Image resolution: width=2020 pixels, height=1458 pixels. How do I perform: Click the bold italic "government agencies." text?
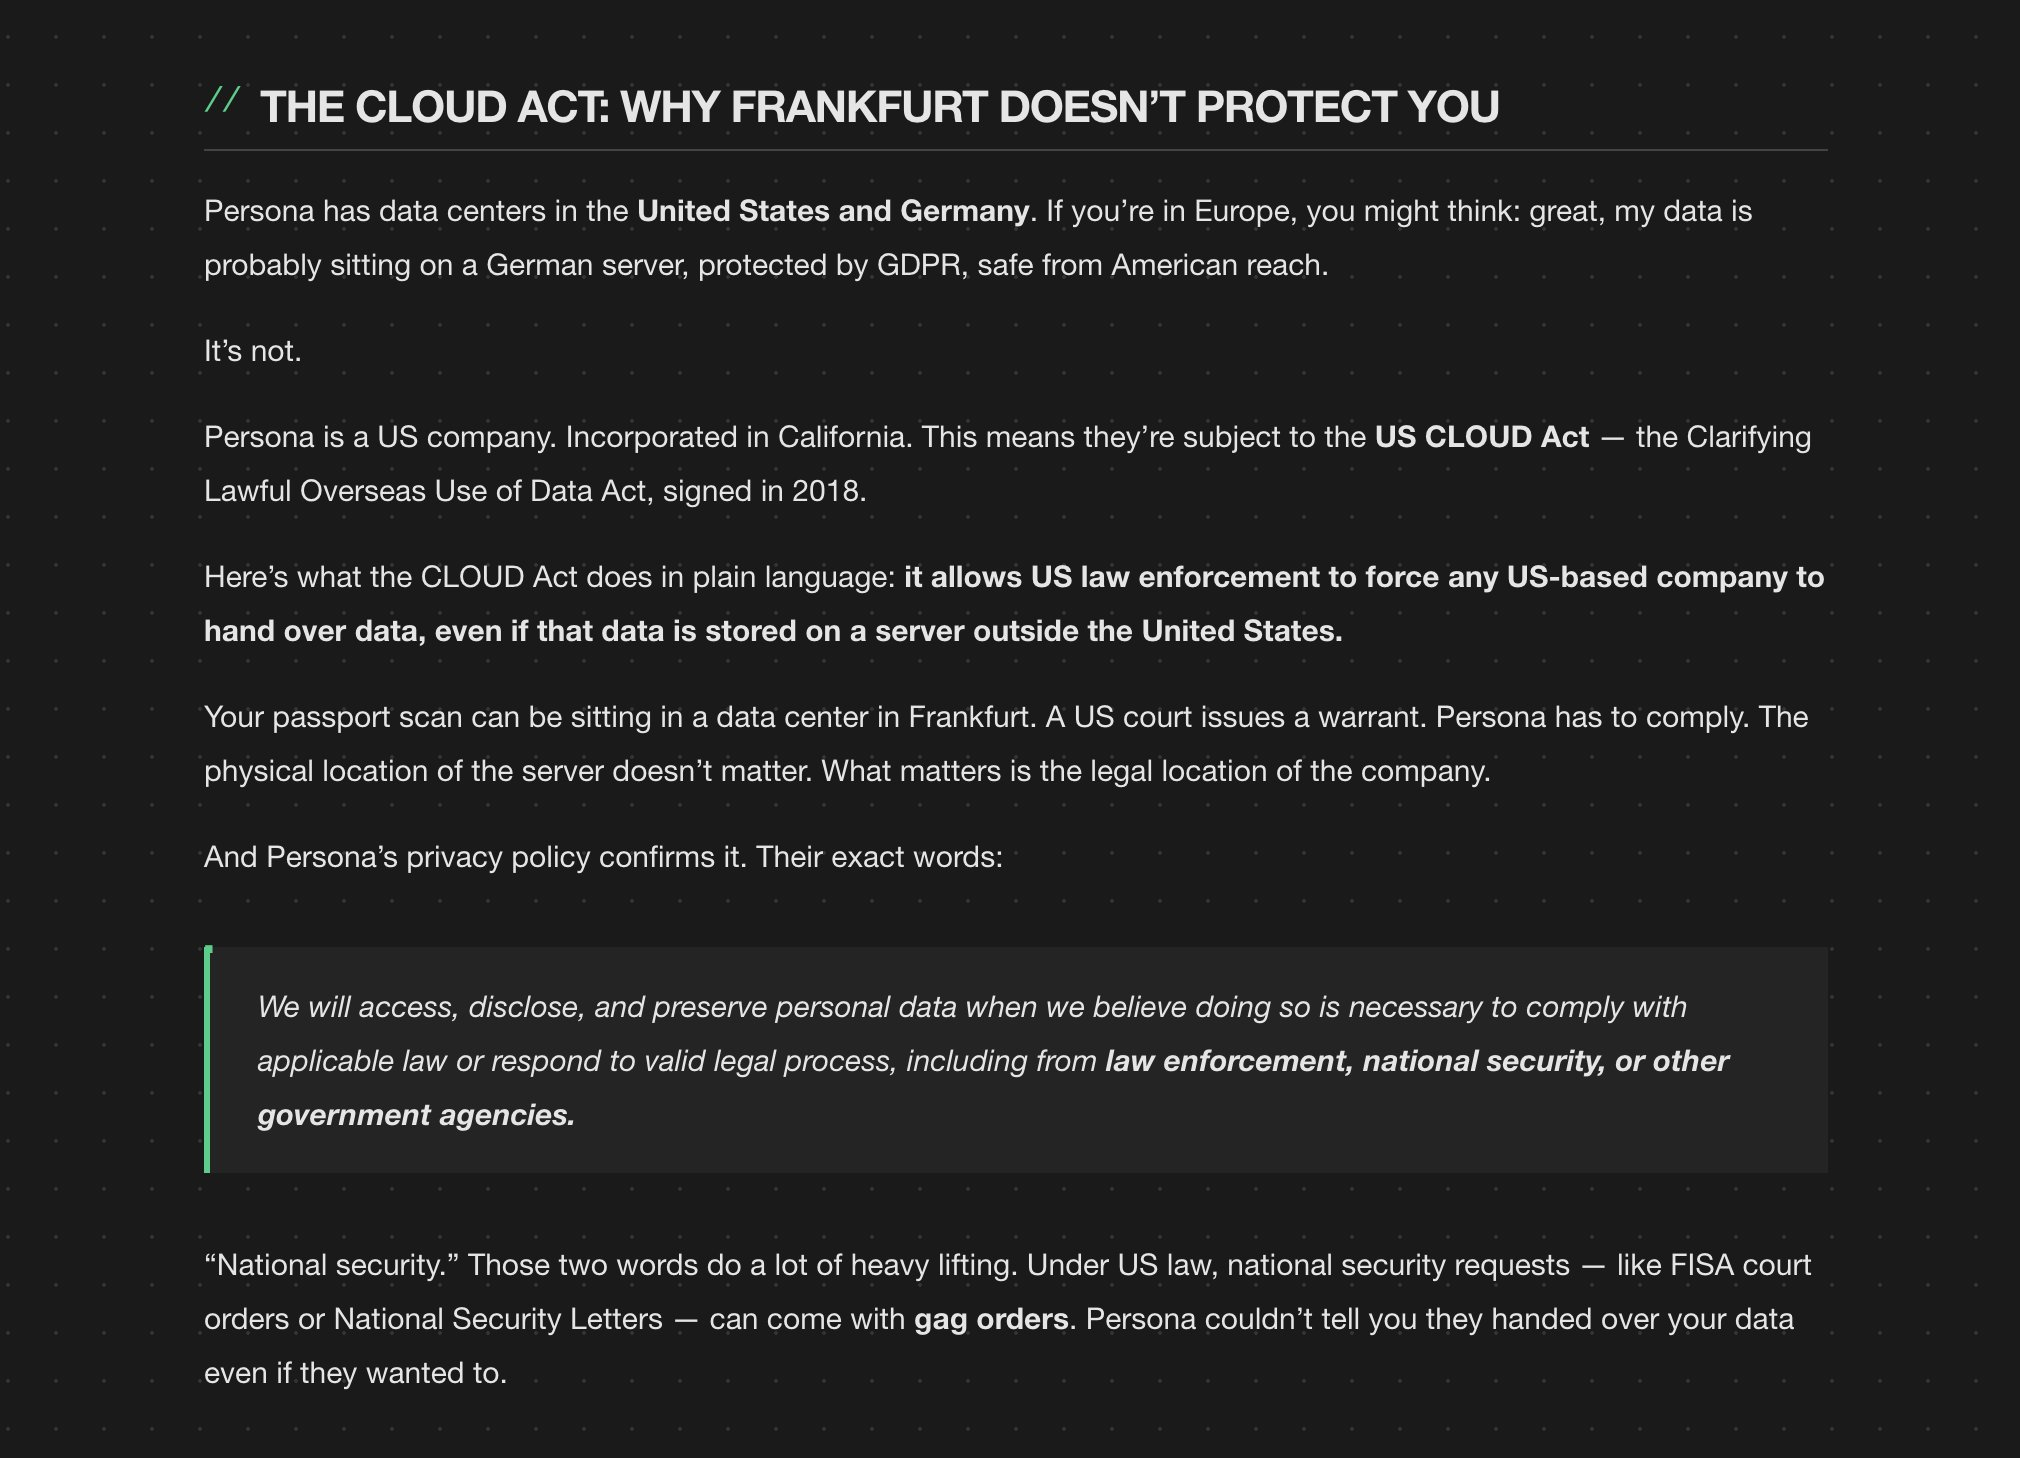[416, 1115]
